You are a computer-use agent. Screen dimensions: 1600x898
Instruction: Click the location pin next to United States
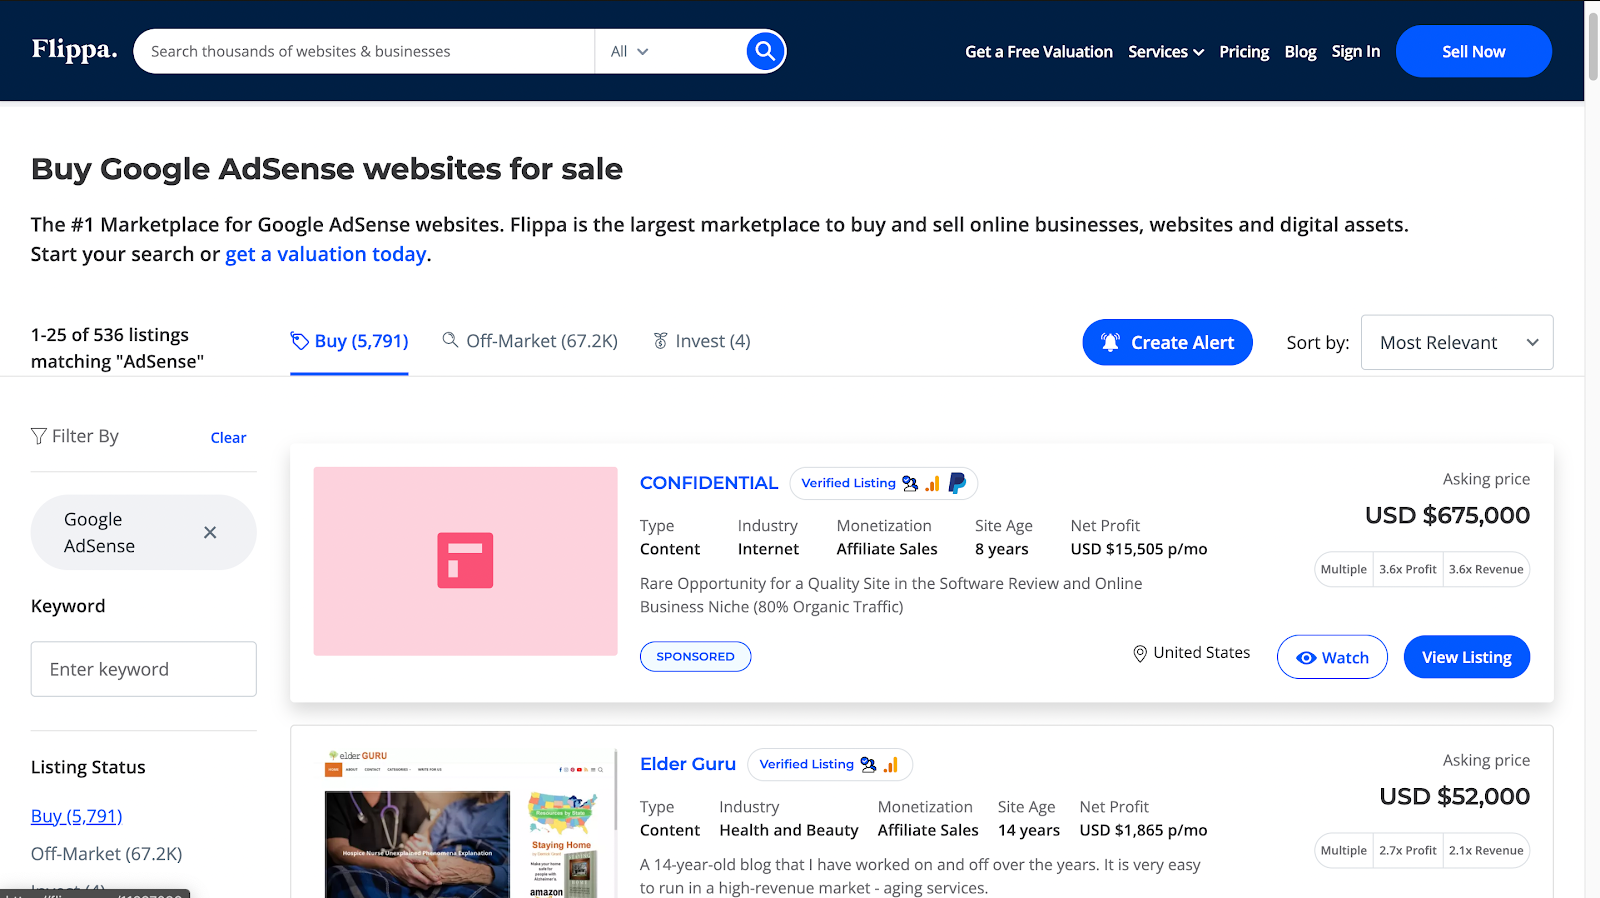1140,653
